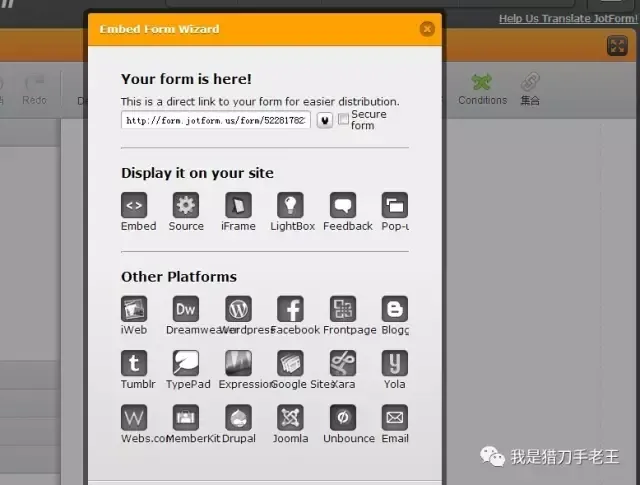Toggle the fullscreen expand icon

pos(617,46)
